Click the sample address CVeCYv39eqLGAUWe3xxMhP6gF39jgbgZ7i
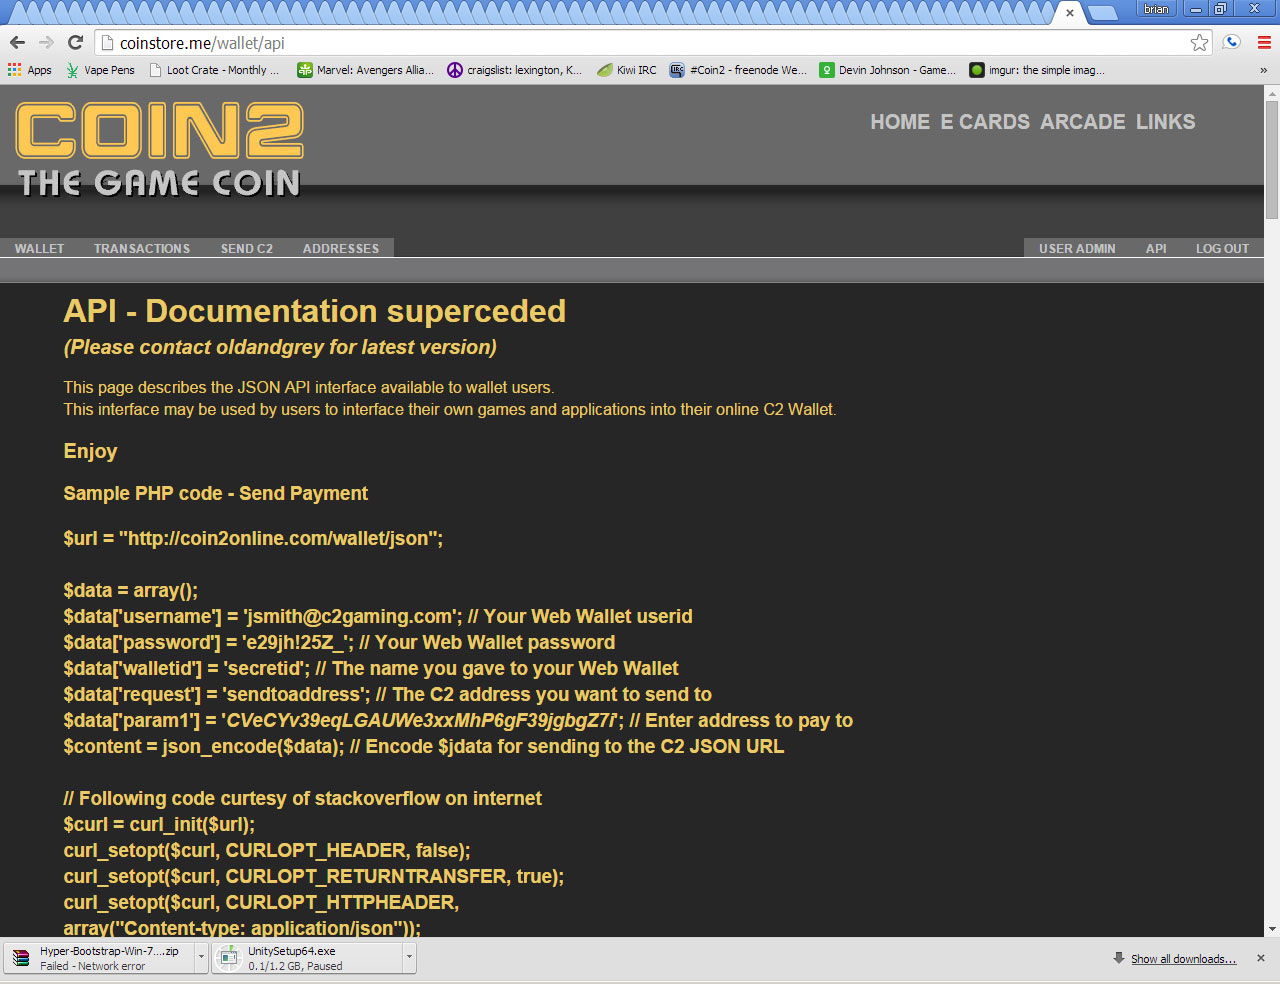 (x=422, y=721)
